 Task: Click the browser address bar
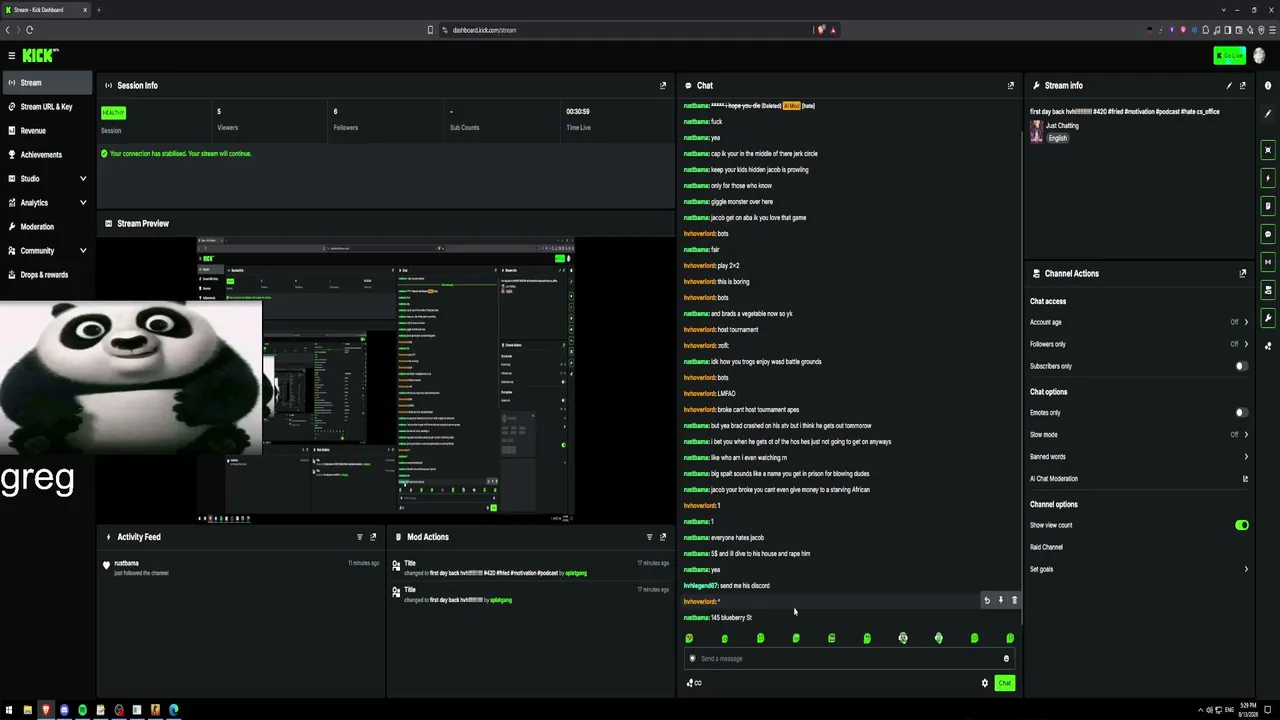[630, 30]
